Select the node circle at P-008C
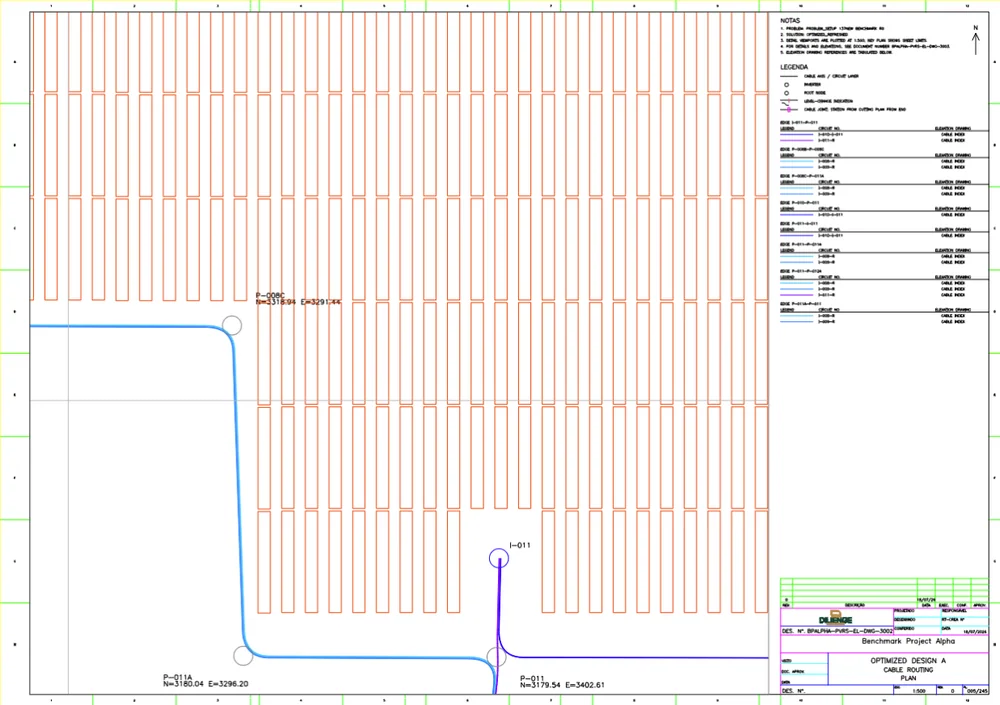The height and width of the screenshot is (705, 1000). pyautogui.click(x=232, y=325)
